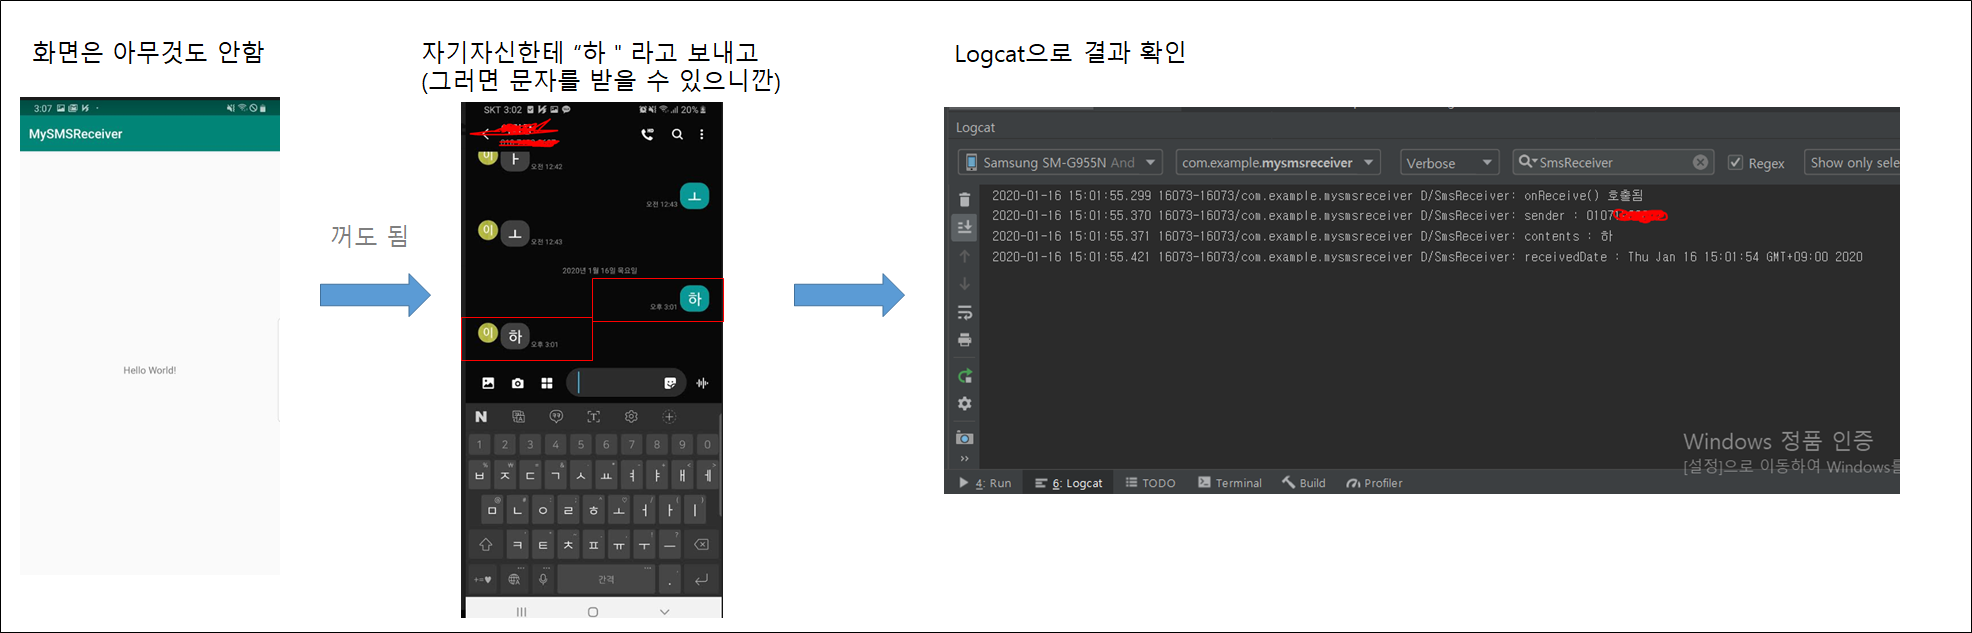
Task: Select the contents log line
Action: (1302, 237)
